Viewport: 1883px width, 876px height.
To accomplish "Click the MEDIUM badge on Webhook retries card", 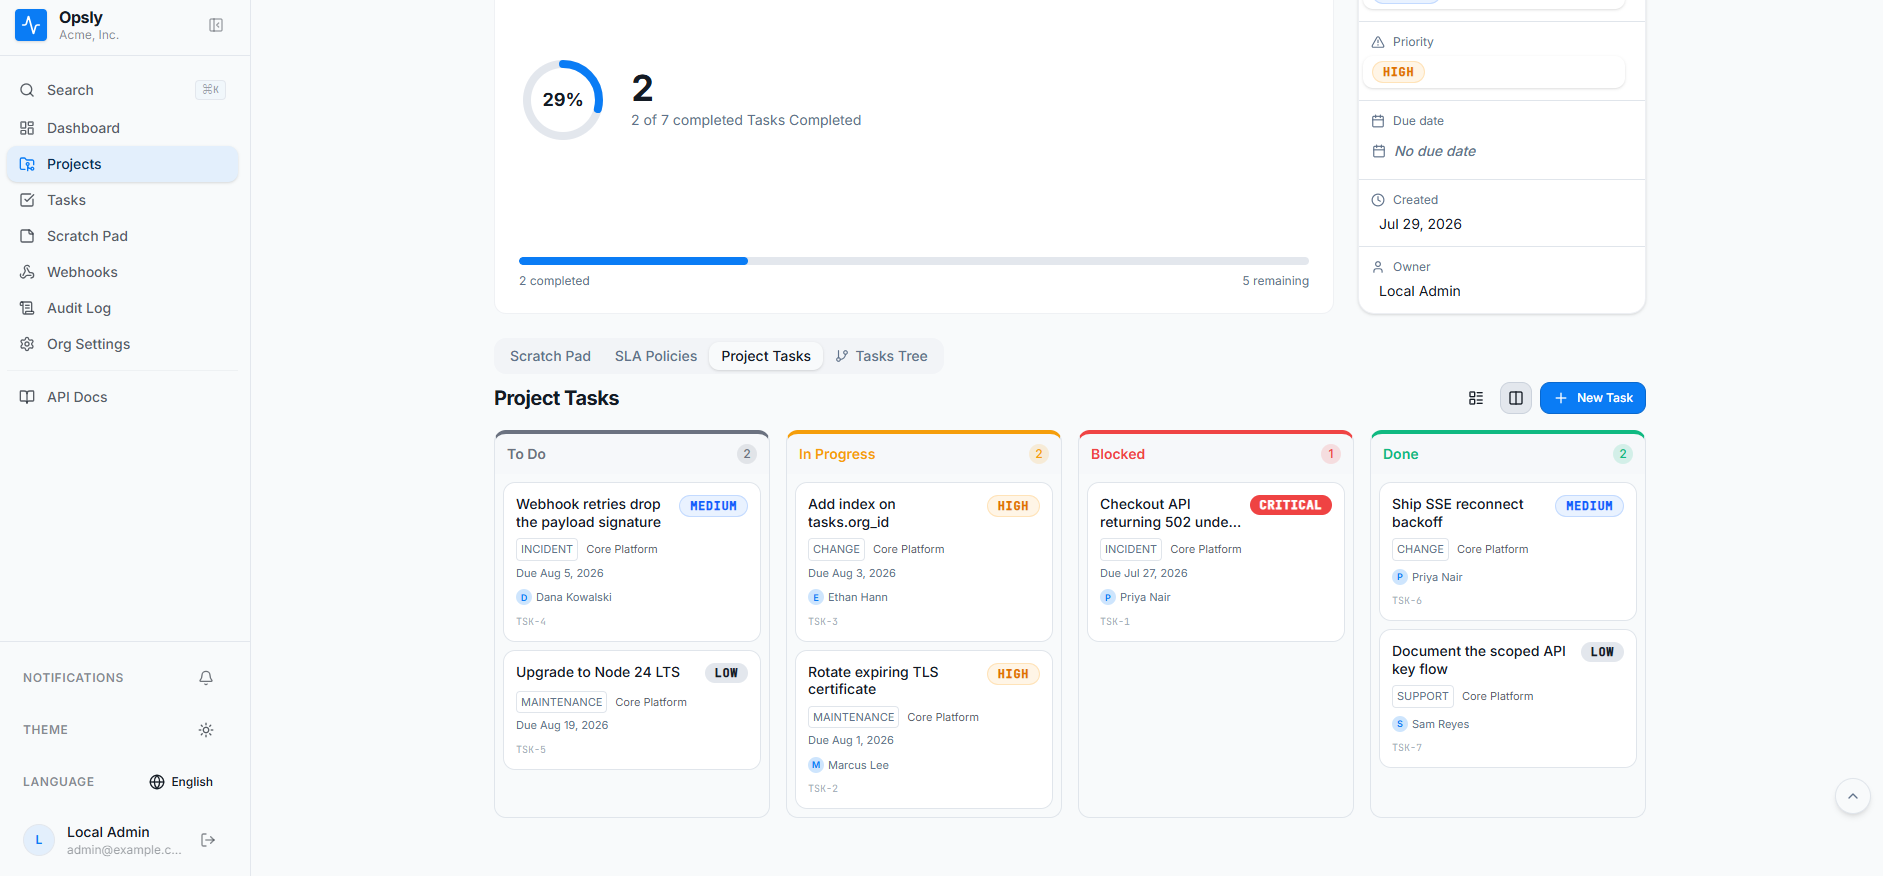I will [x=713, y=506].
